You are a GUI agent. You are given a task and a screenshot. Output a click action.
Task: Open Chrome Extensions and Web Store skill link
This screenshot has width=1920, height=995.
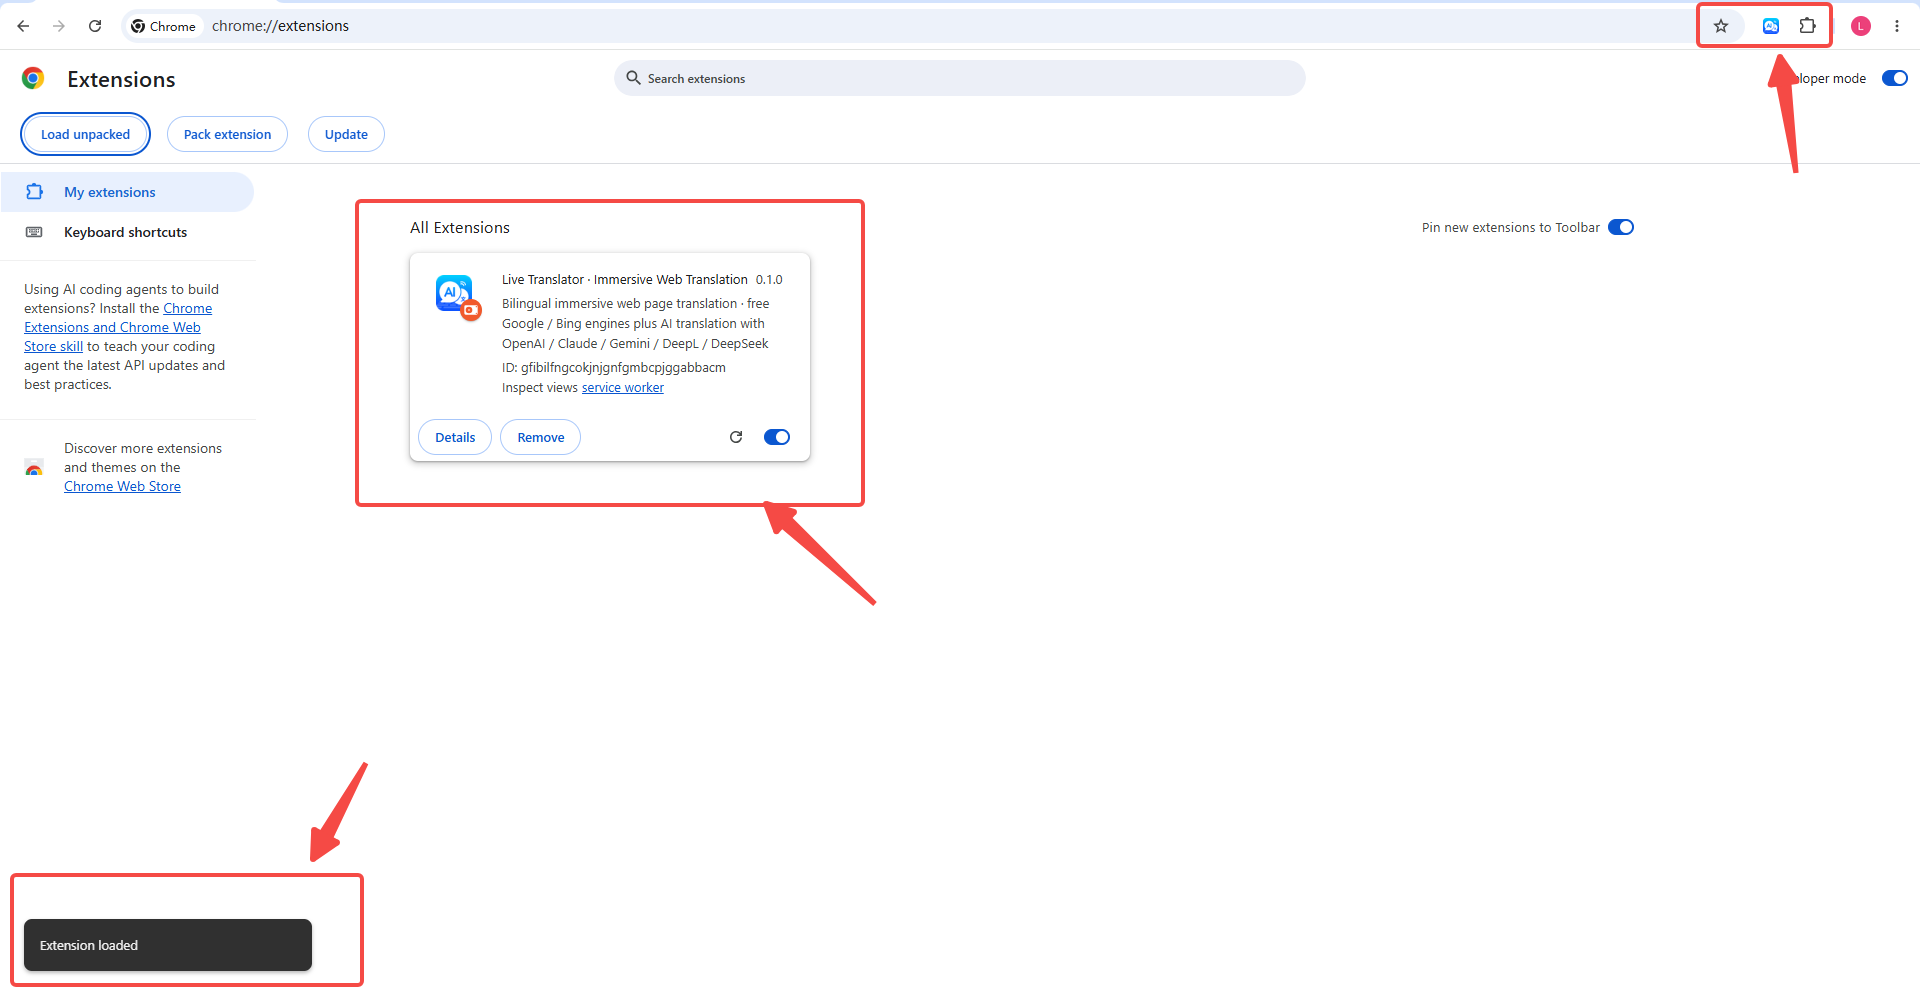point(118,327)
